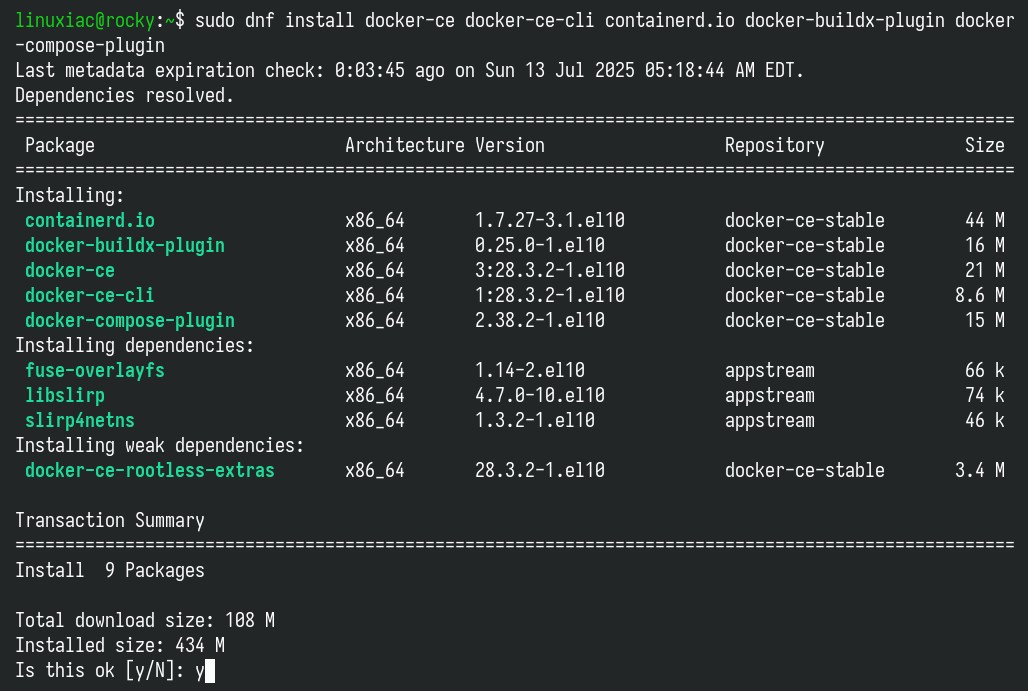Click the fuse-overlayfs dependency name

95,370
